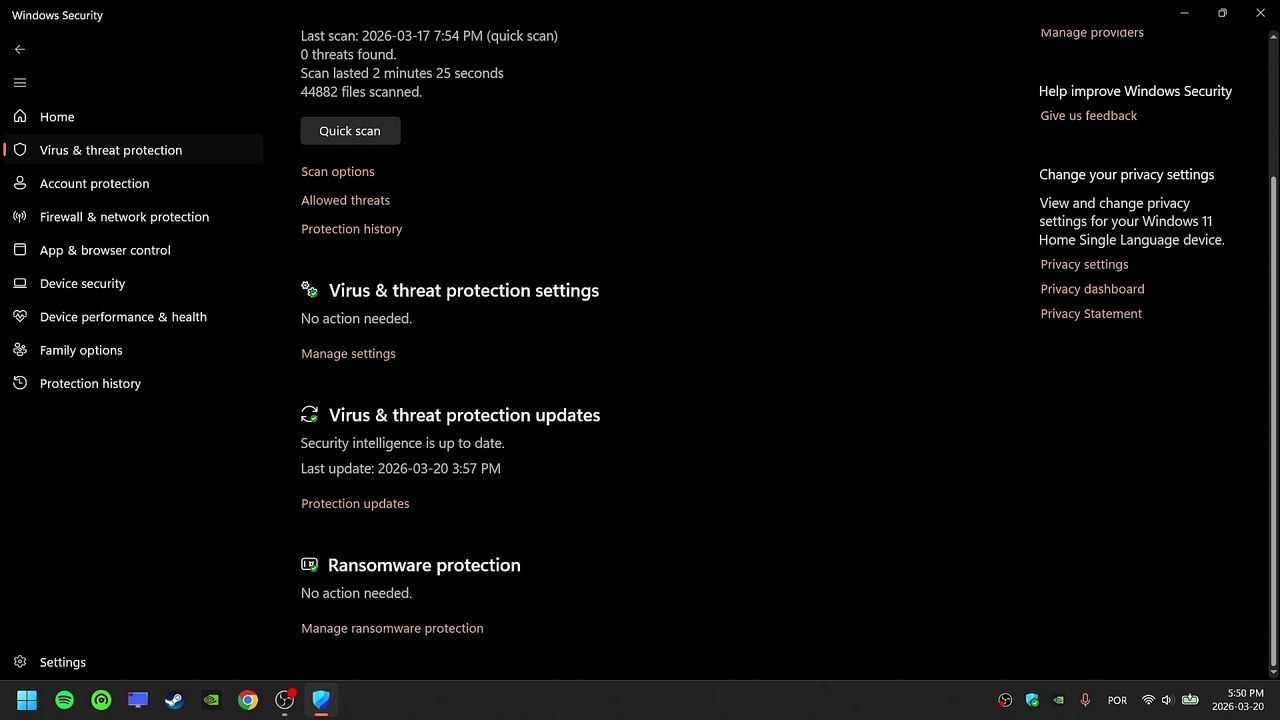This screenshot has width=1280, height=720.
Task: Click 'Change your privacy settings' heading
Action: pos(1126,175)
